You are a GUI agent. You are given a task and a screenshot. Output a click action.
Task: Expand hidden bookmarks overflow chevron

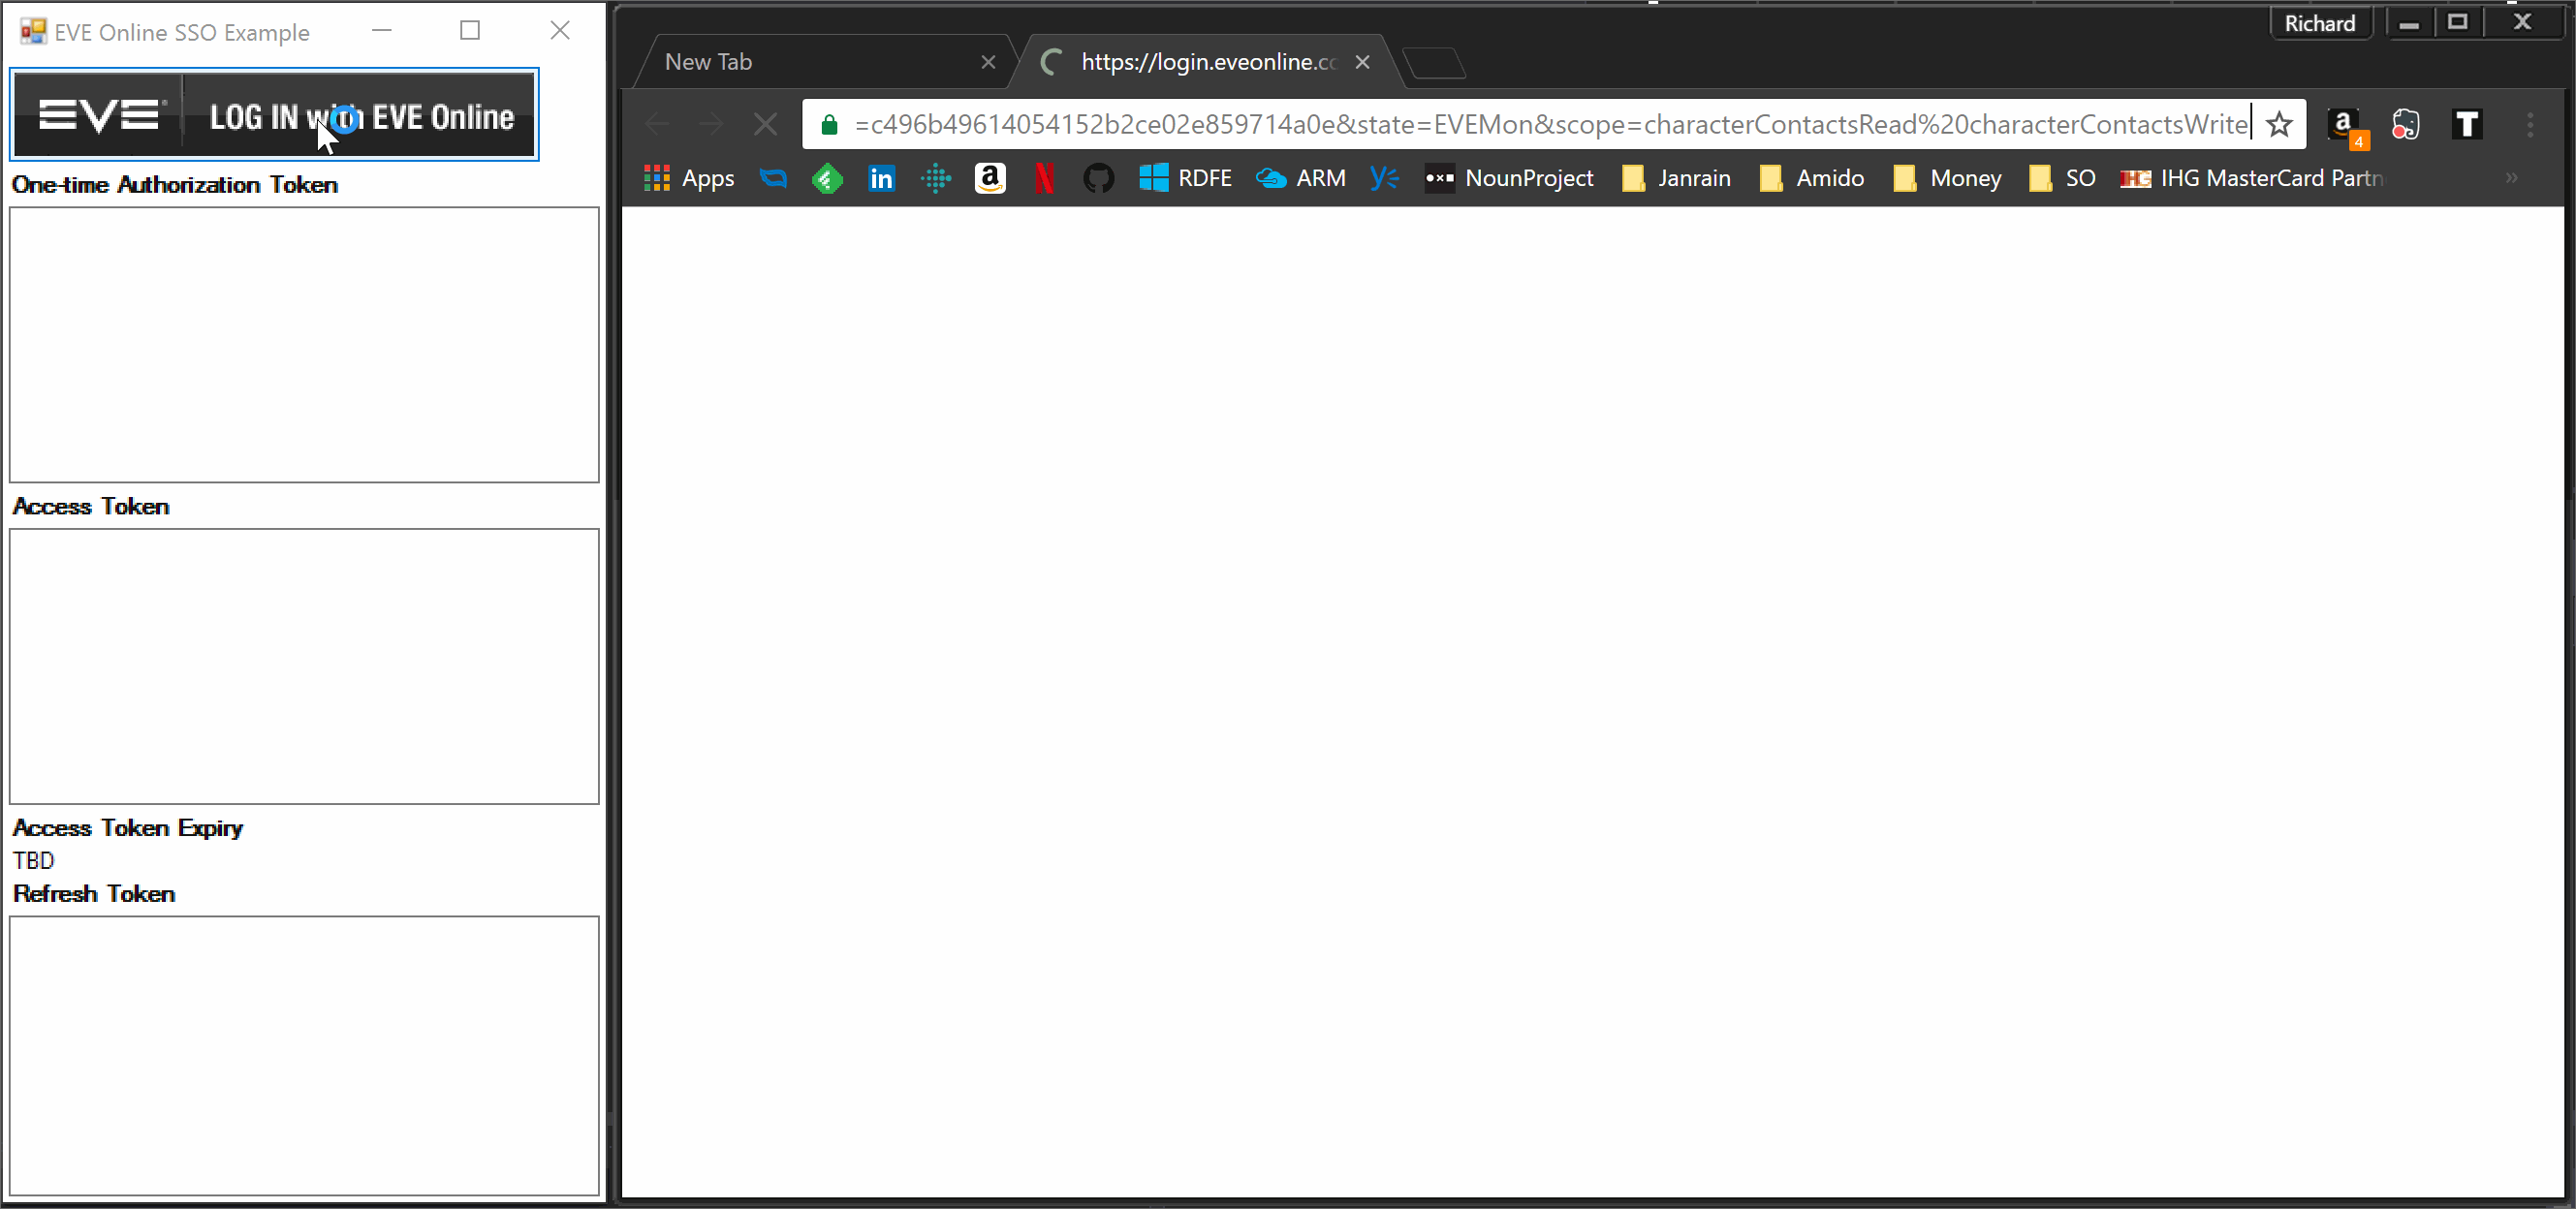point(2511,178)
